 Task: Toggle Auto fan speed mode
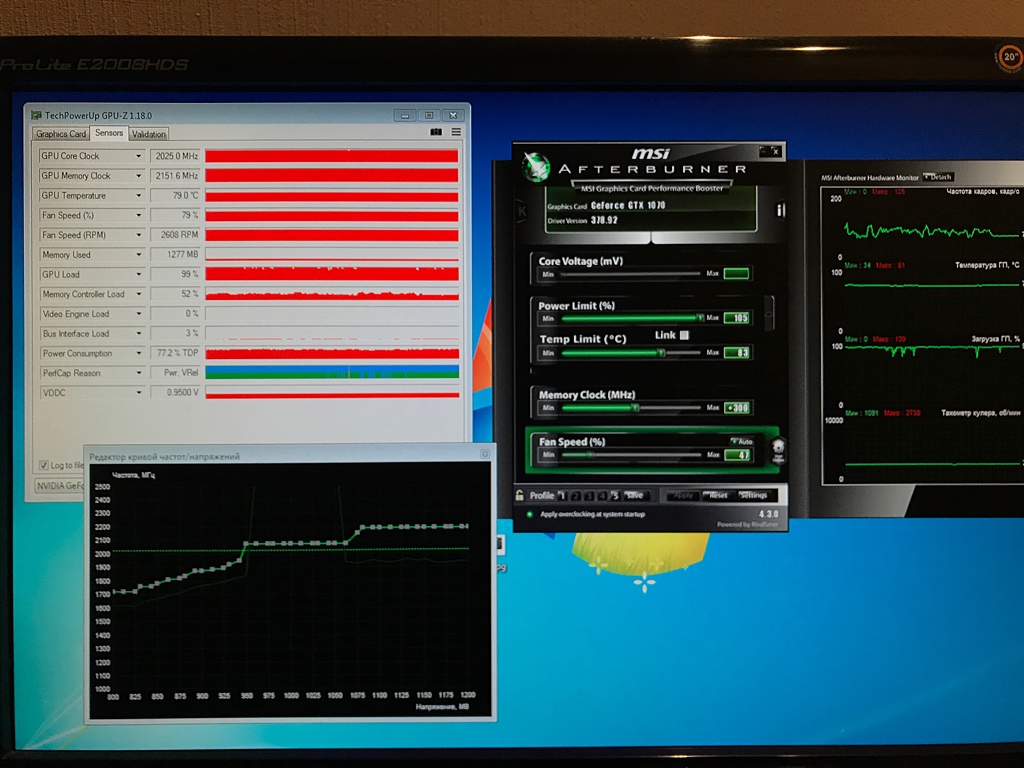(x=742, y=441)
